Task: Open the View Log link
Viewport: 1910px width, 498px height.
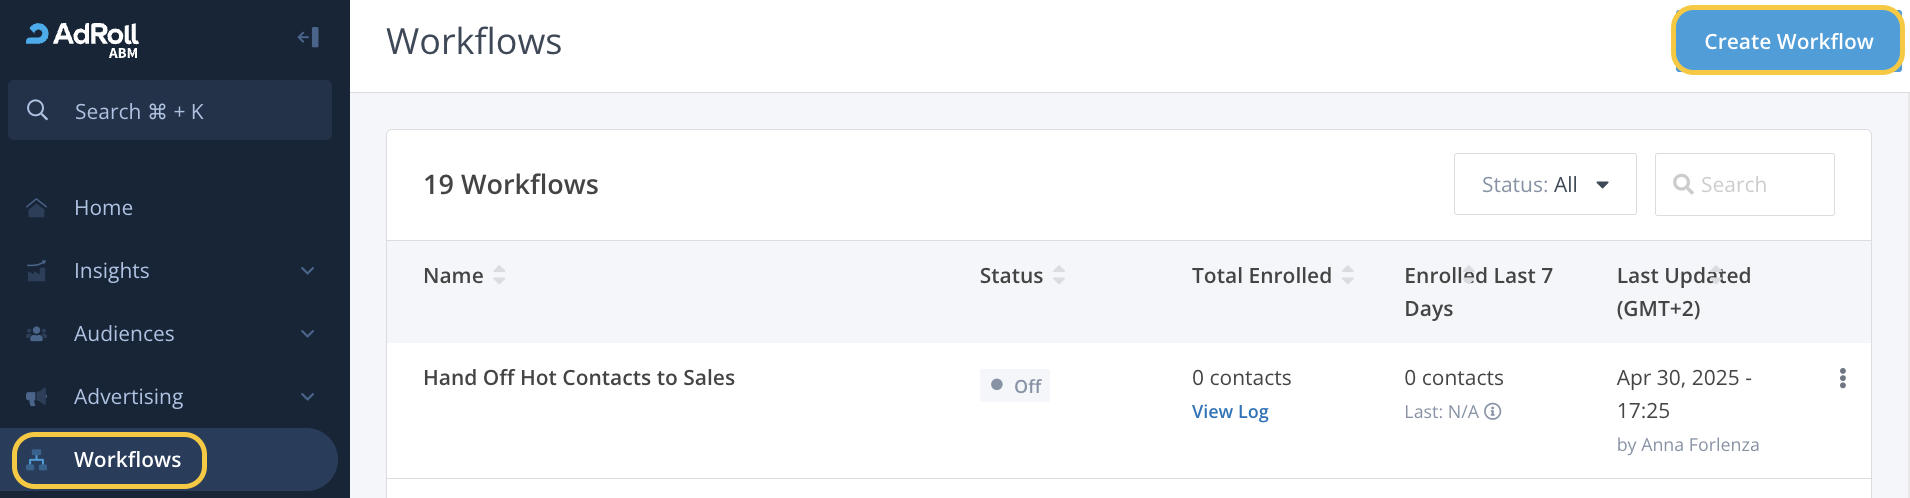Action: (x=1229, y=412)
